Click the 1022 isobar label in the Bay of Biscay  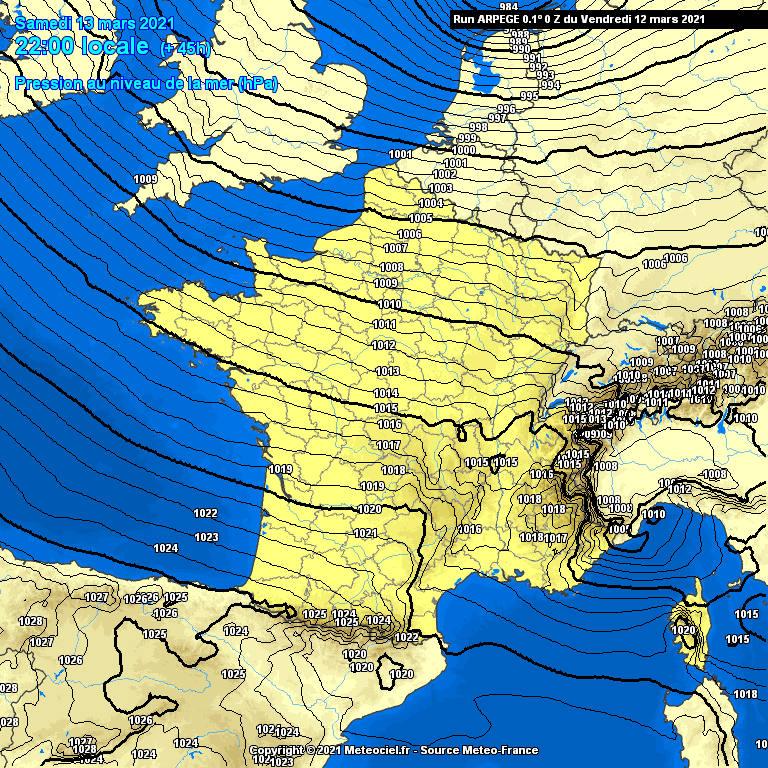206,513
